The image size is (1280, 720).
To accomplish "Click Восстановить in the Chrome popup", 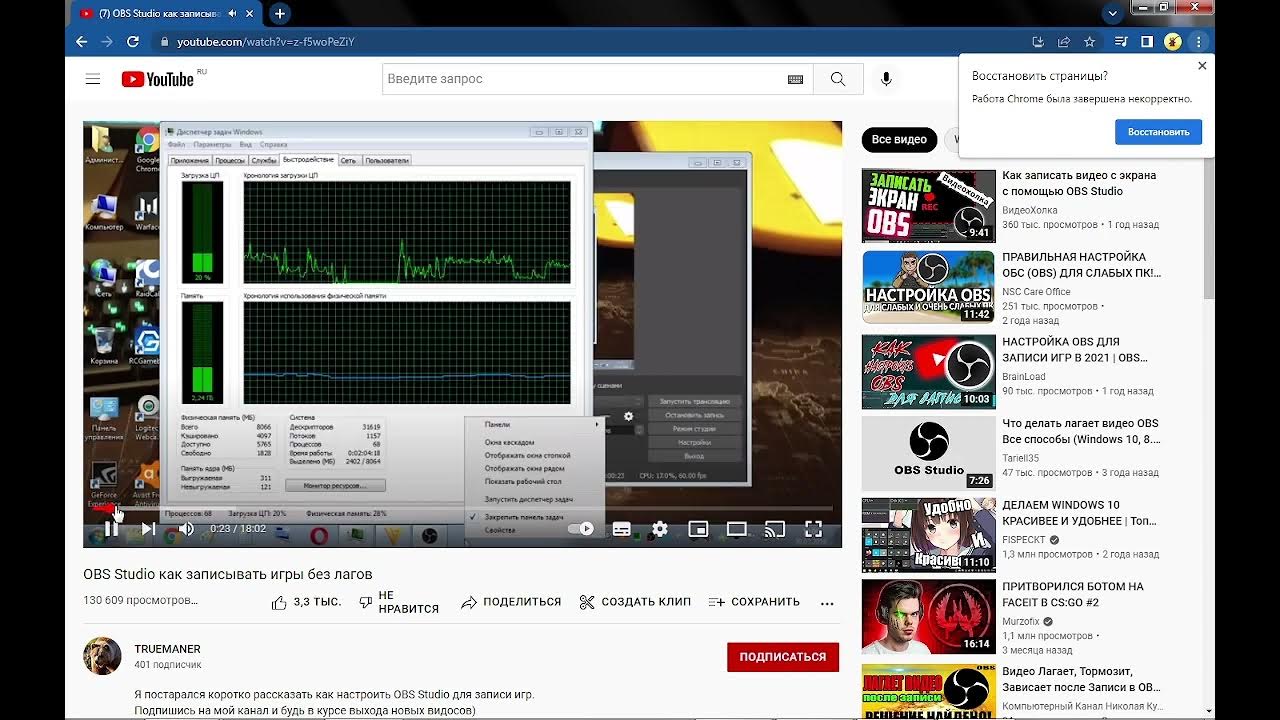I will point(1158,132).
